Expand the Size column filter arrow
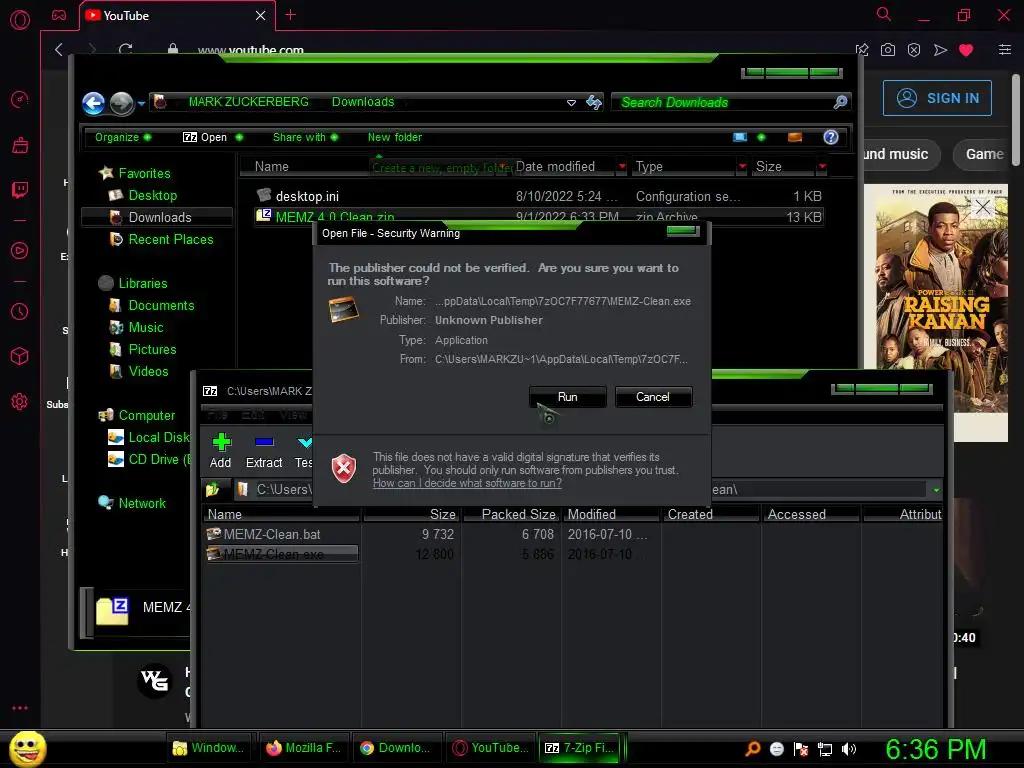Screen dimensions: 1024x768 pos(822,167)
